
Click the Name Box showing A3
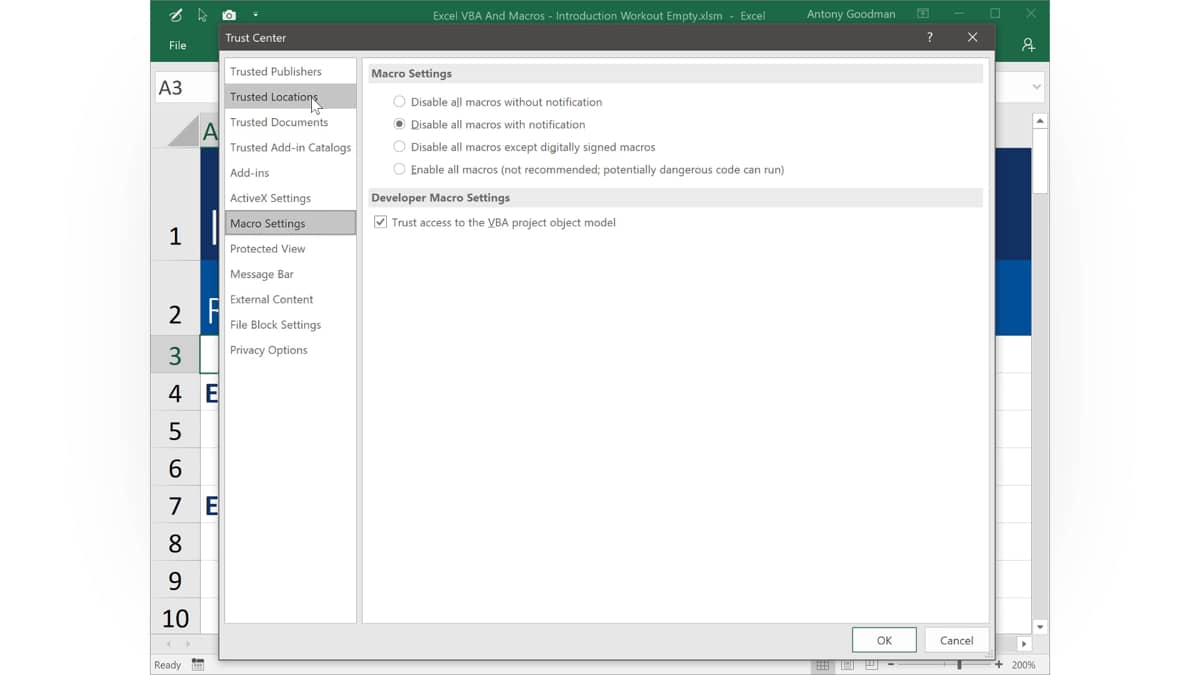[186, 87]
